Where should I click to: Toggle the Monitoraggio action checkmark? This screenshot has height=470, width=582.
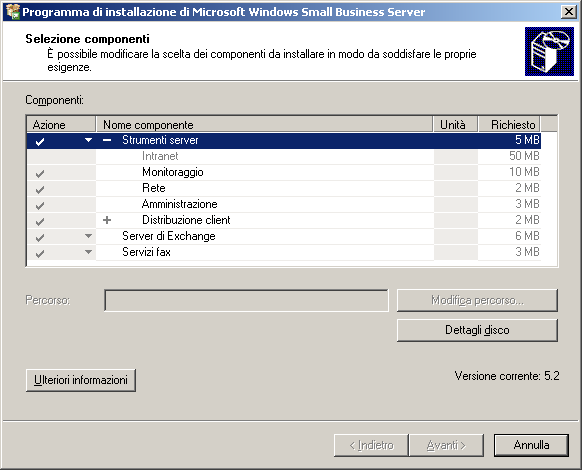[40, 173]
